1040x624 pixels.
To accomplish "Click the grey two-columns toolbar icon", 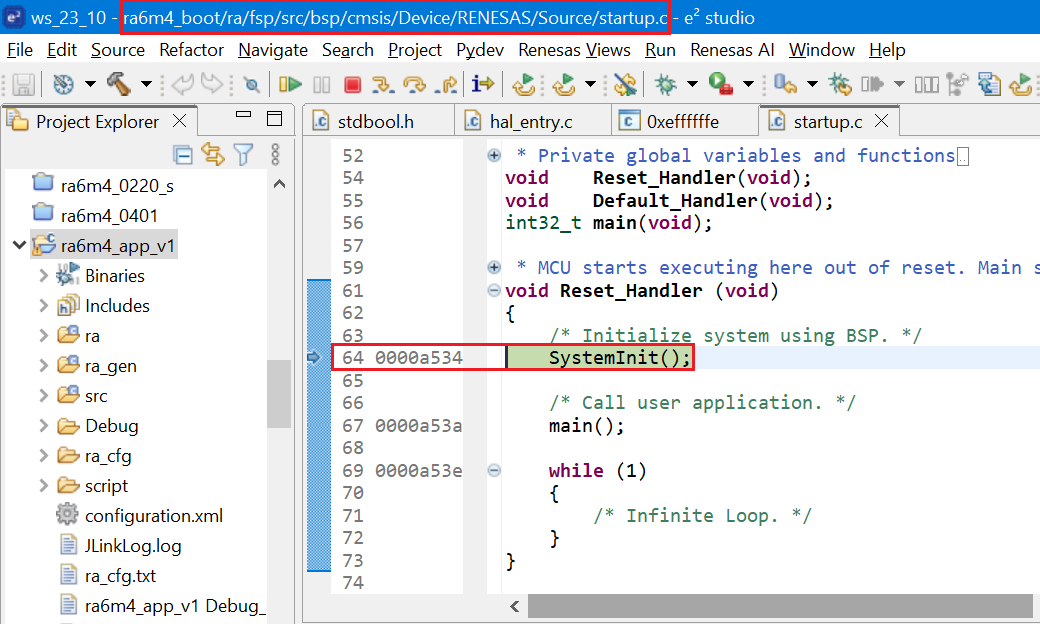I will 927,84.
